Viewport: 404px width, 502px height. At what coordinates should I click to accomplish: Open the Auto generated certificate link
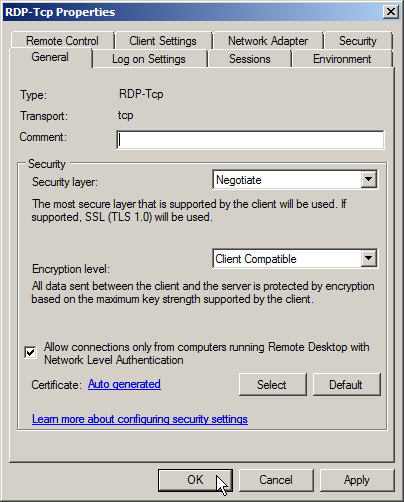pyautogui.click(x=124, y=384)
